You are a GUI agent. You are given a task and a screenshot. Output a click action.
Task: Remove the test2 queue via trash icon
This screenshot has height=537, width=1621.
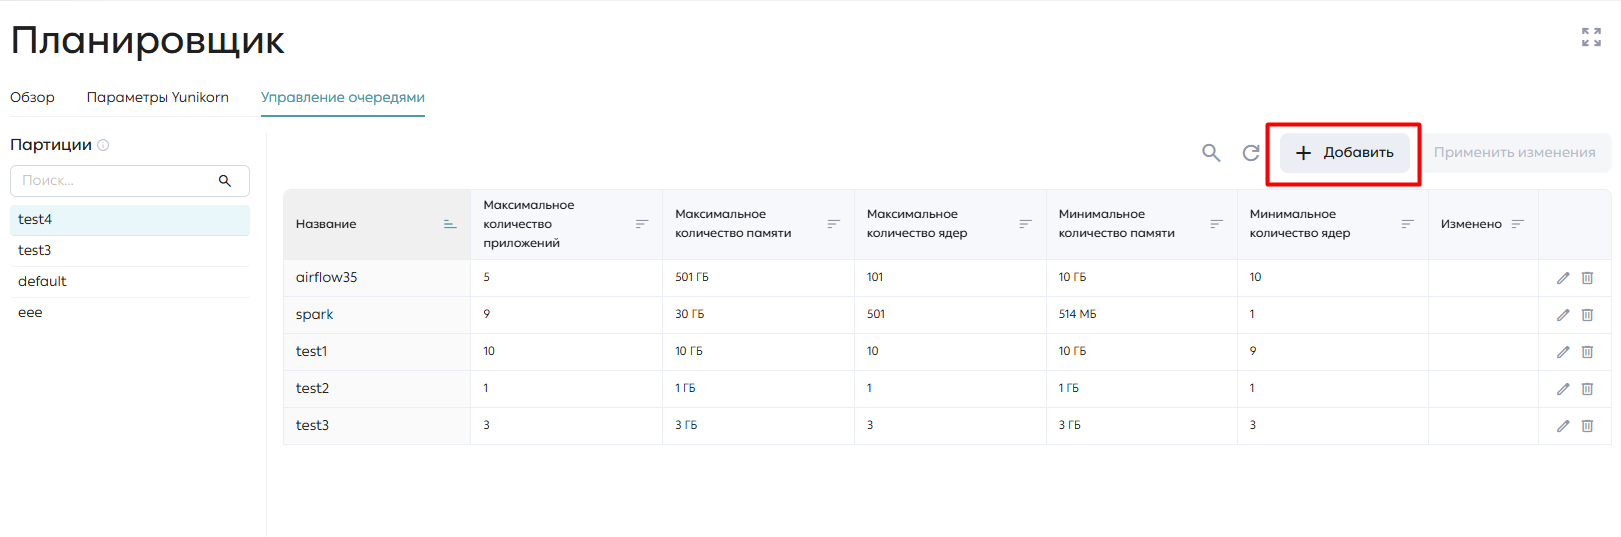(1587, 389)
